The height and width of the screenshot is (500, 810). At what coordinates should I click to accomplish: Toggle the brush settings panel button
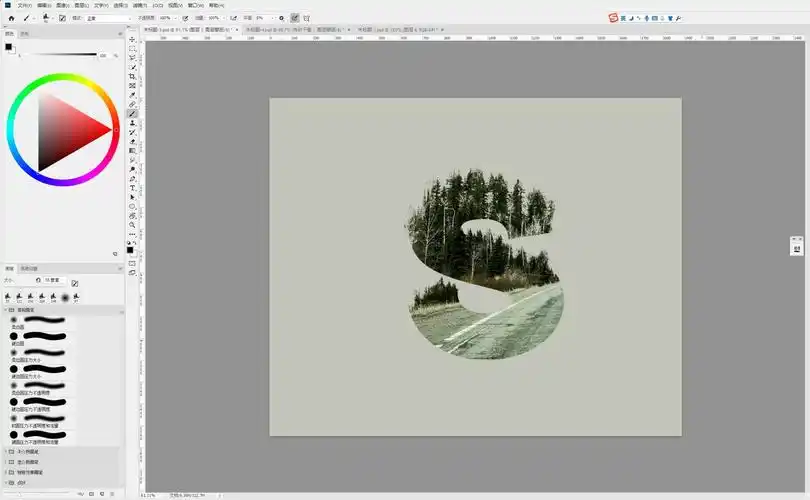click(x=63, y=18)
